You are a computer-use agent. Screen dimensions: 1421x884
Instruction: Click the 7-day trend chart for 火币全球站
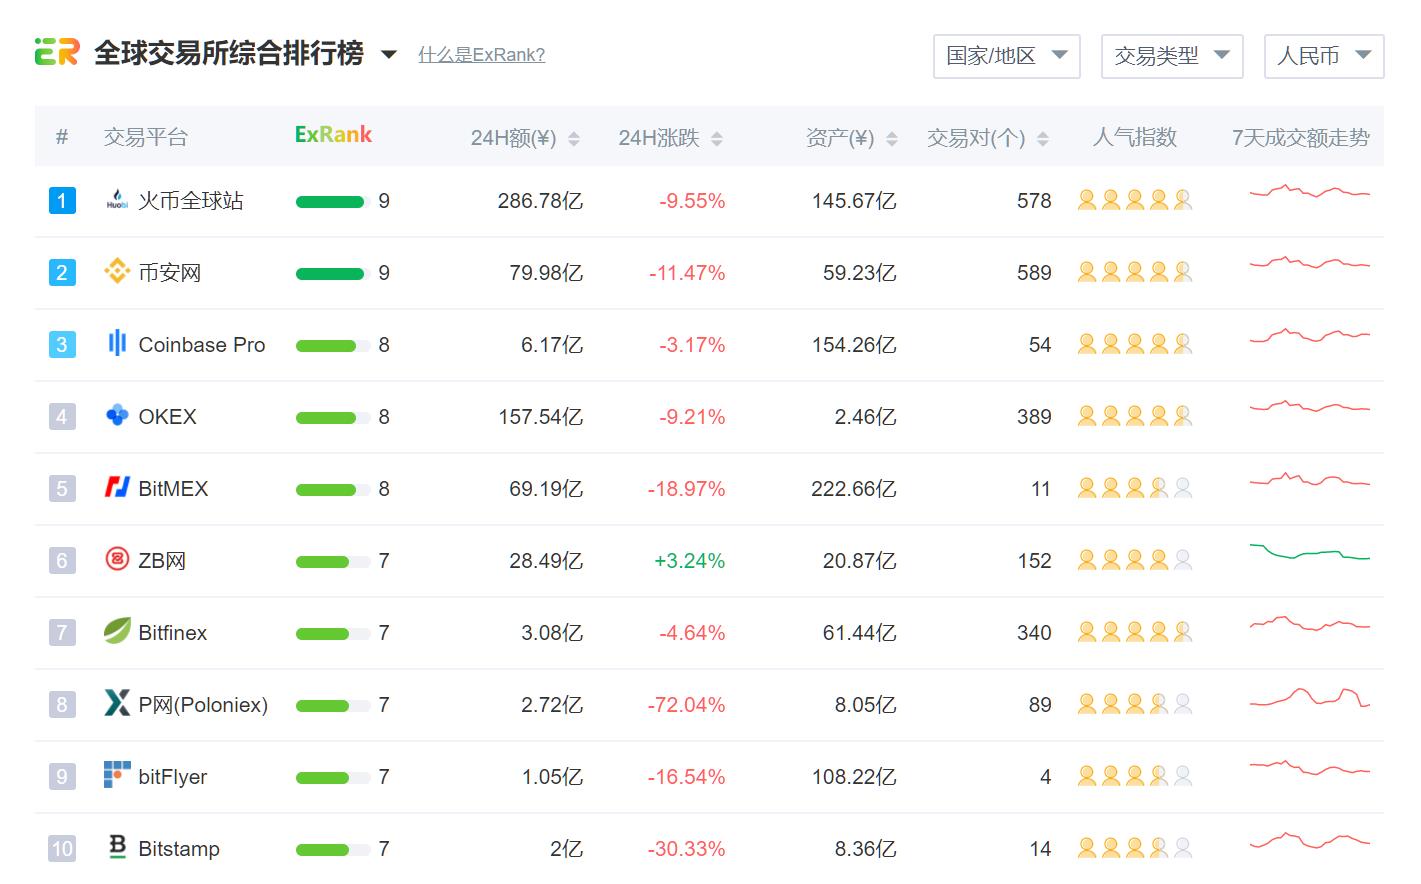tap(1310, 190)
